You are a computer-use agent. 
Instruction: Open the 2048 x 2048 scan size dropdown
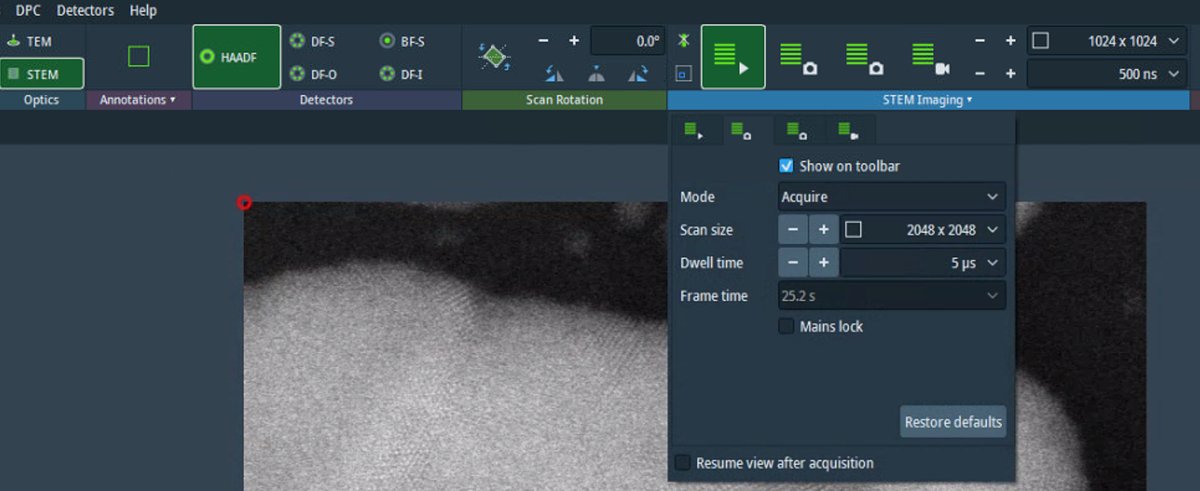coord(992,230)
